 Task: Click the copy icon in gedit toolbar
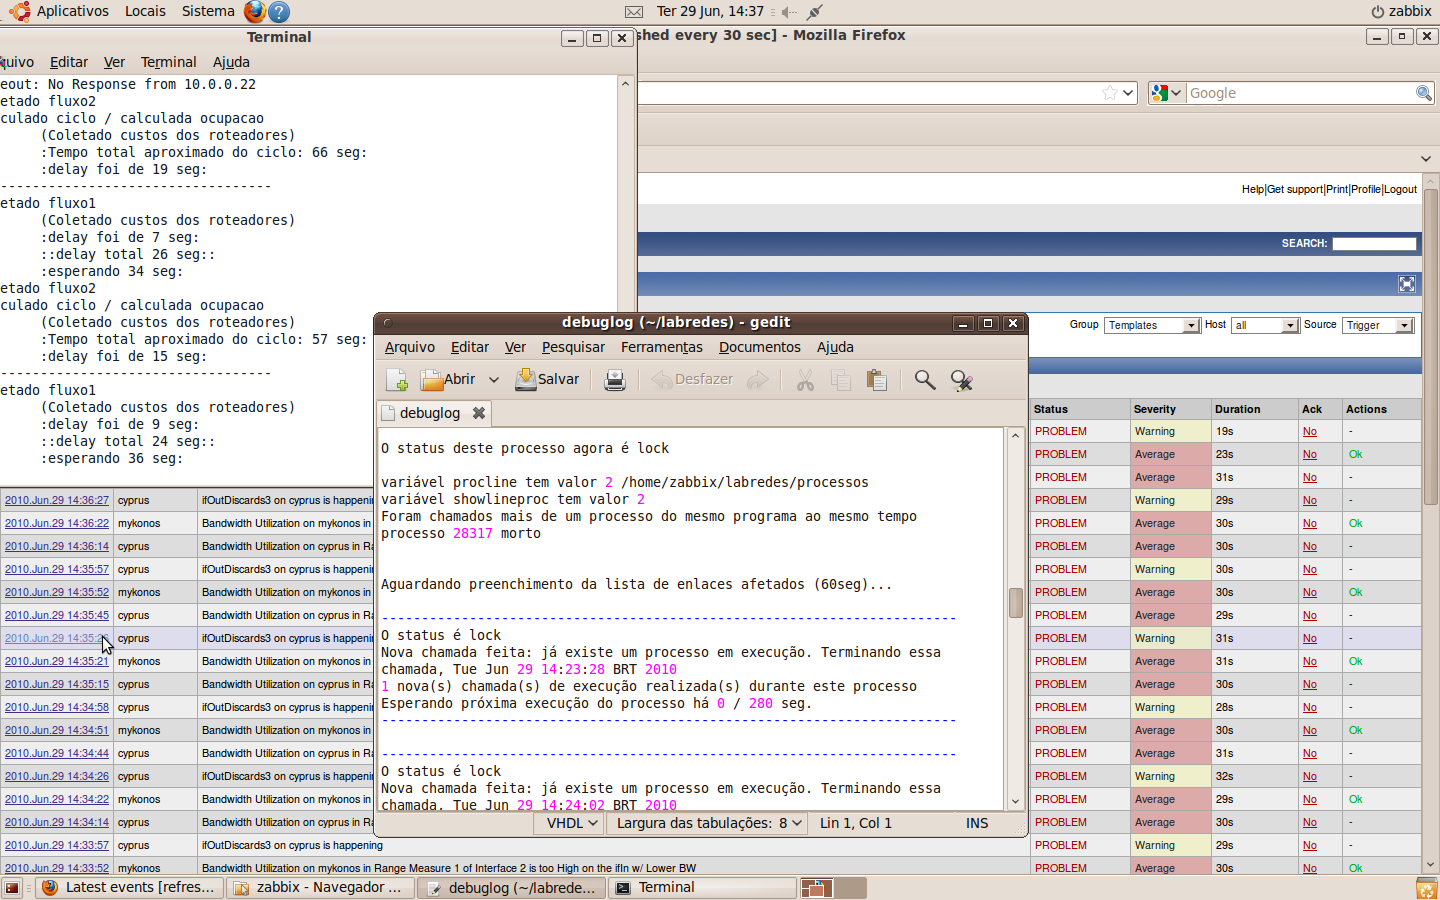click(x=841, y=380)
